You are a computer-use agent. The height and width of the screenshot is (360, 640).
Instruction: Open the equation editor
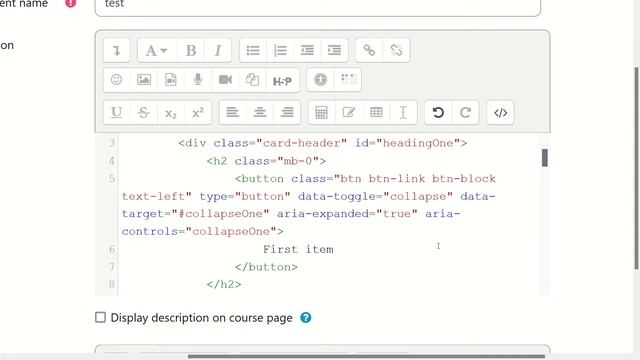pos(322,112)
